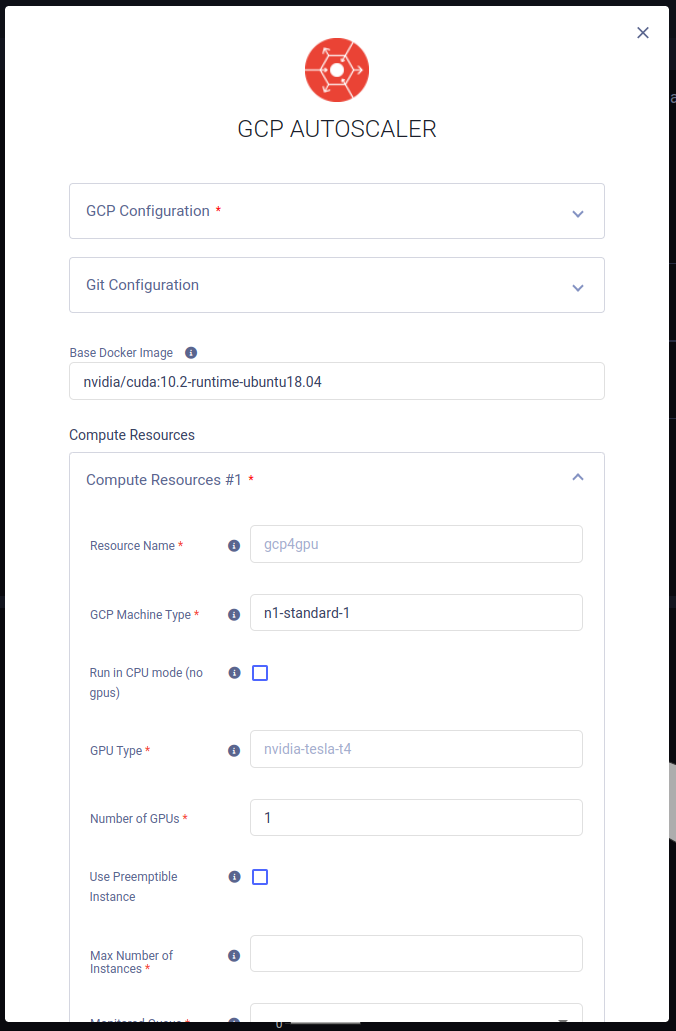Close the GCP Autoscaler dialog
676x1031 pixels.
pos(643,33)
